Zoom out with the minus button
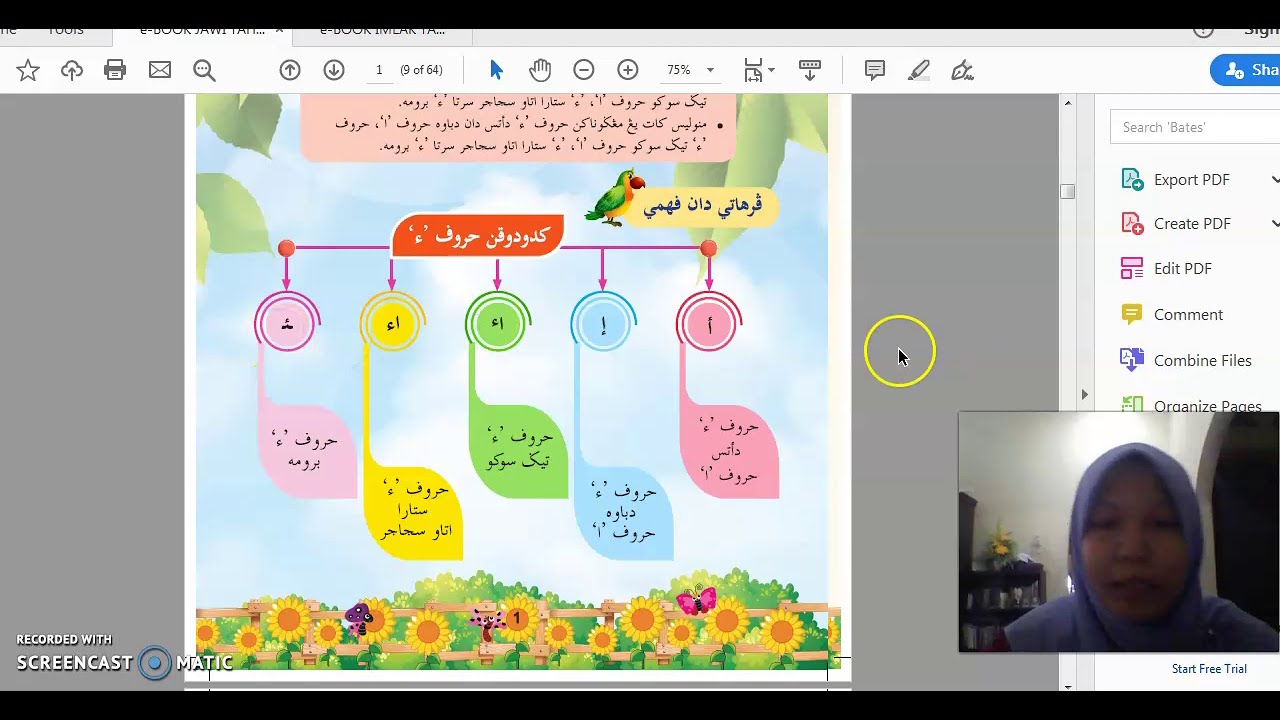The width and height of the screenshot is (1280, 720). [584, 70]
